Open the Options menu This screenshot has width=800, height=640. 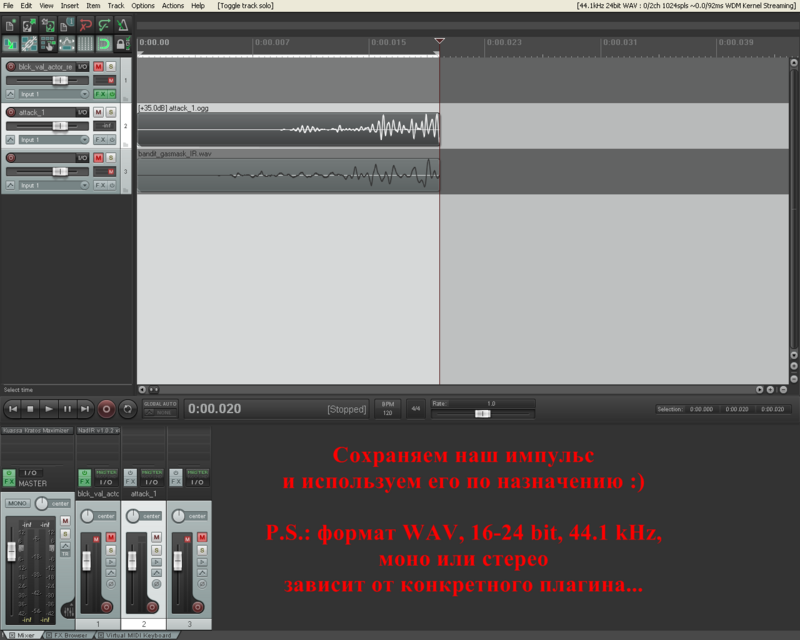coord(143,5)
